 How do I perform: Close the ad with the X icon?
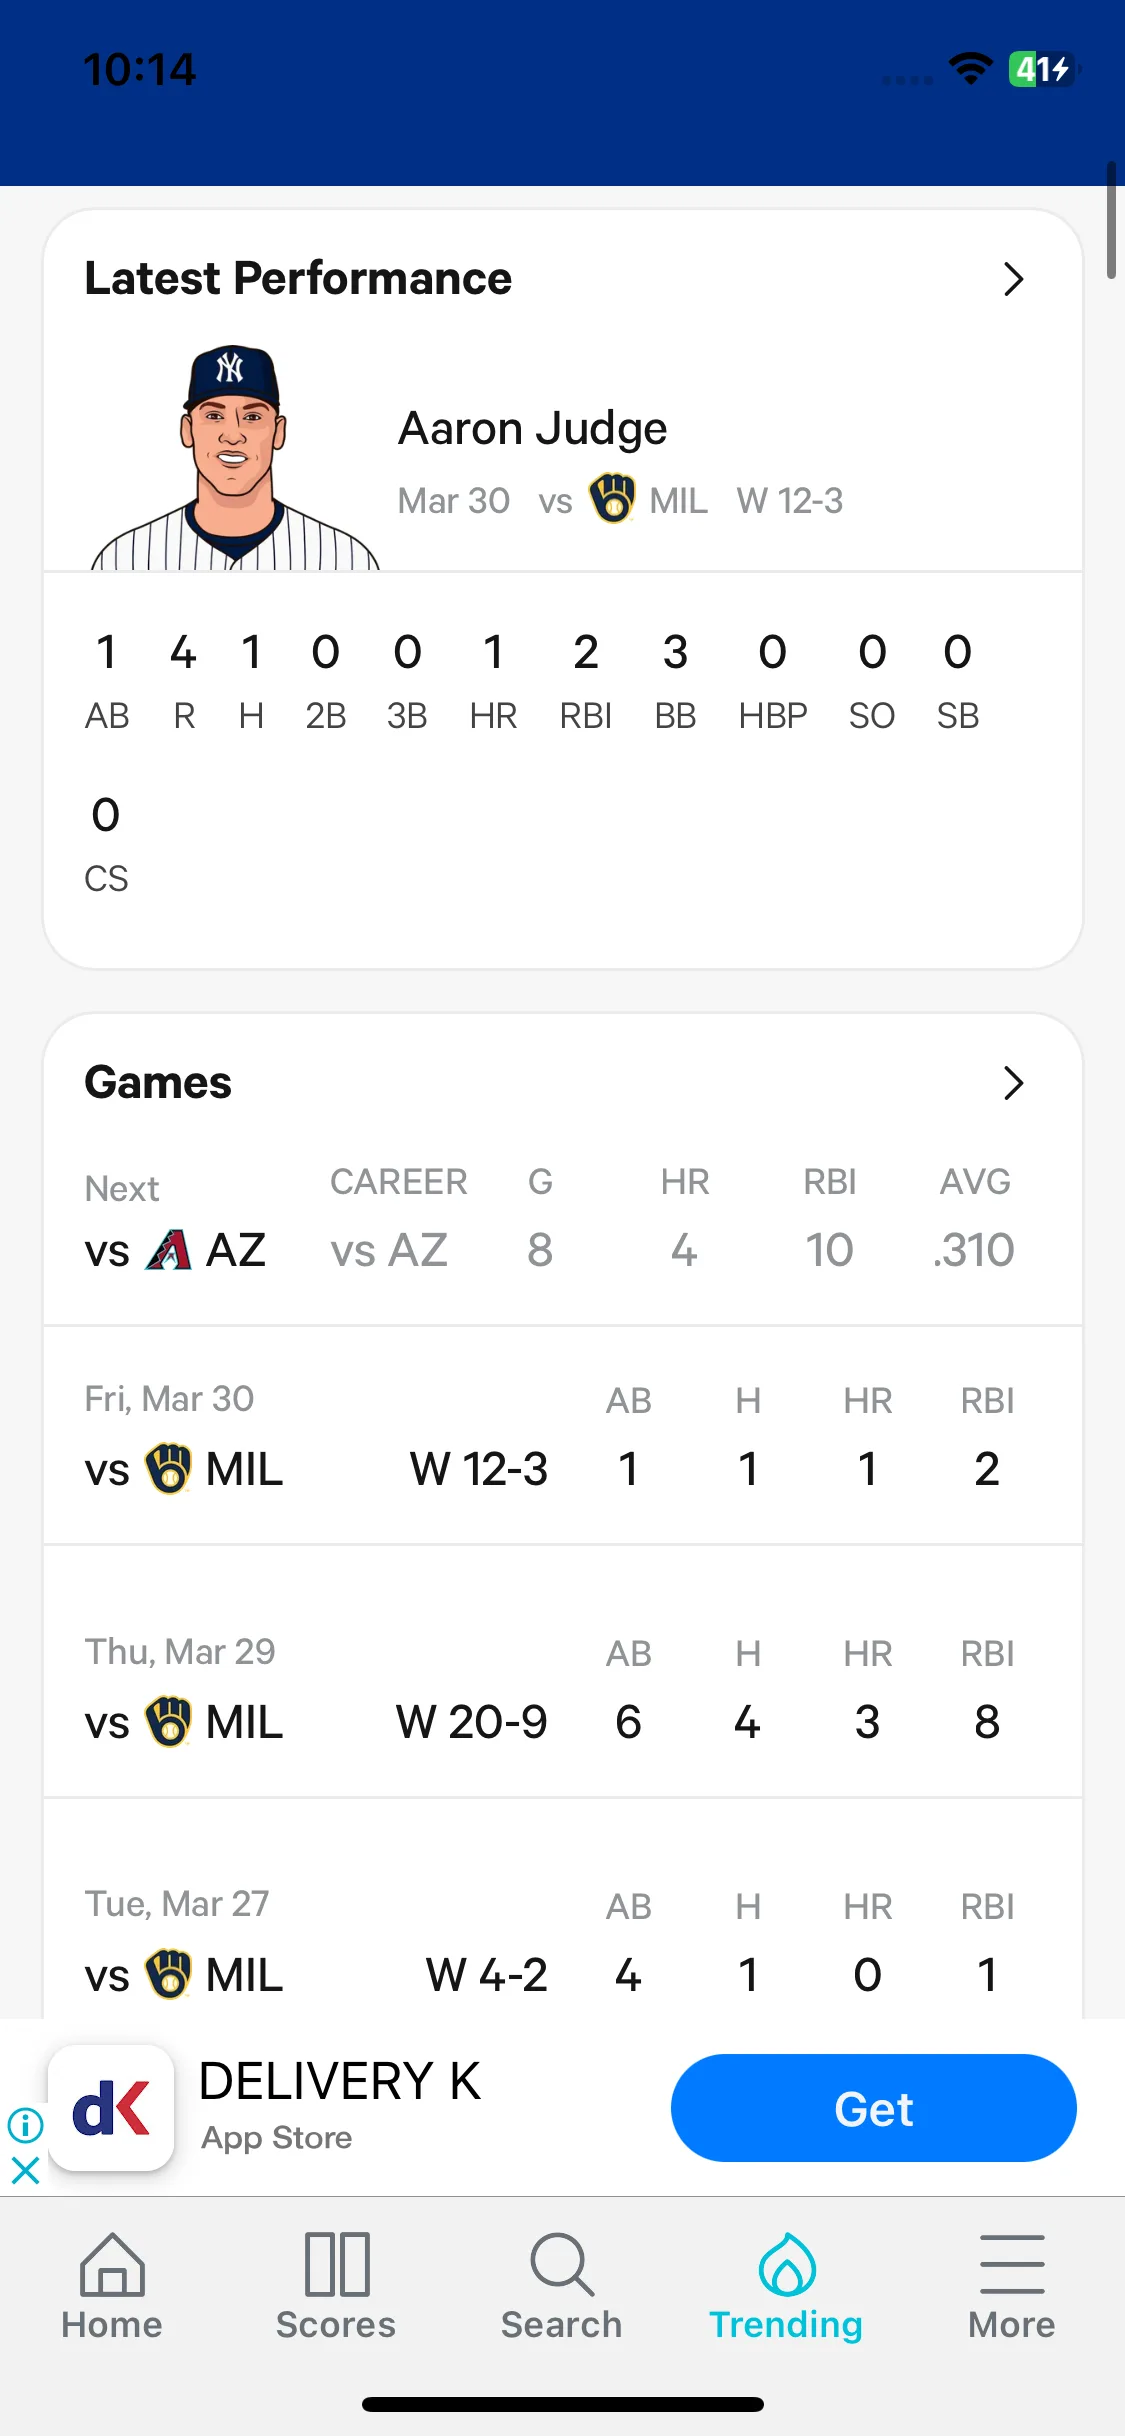tap(25, 2170)
